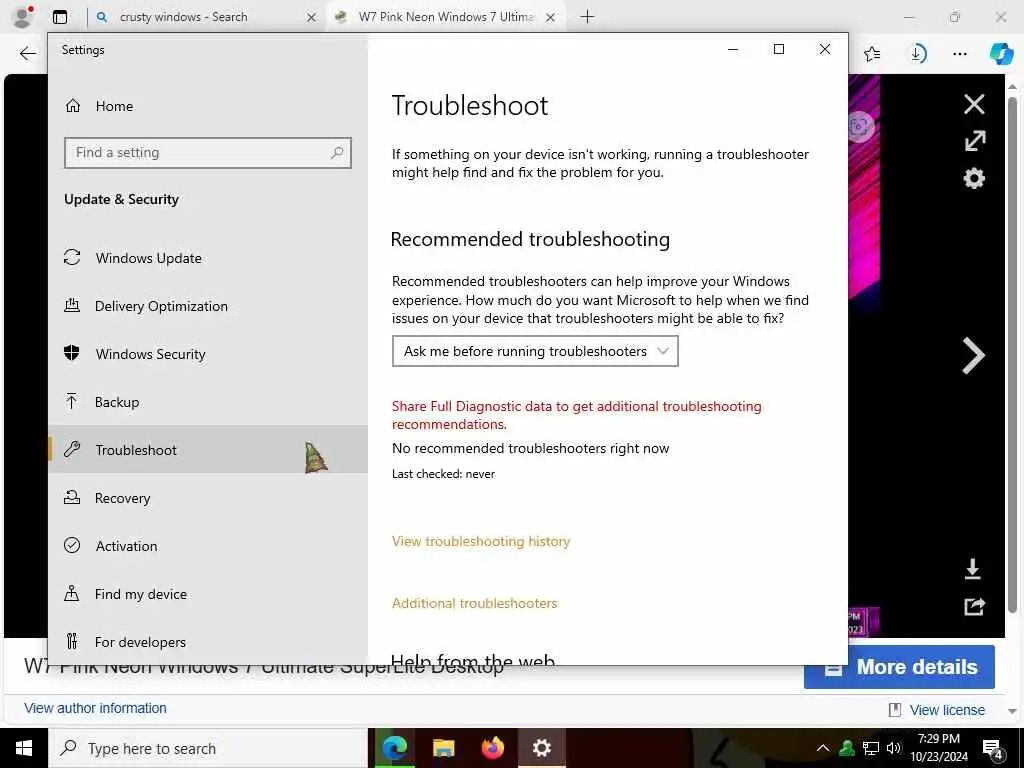Click the Troubleshoot wrench icon
The height and width of the screenshot is (768, 1024).
[x=72, y=449]
